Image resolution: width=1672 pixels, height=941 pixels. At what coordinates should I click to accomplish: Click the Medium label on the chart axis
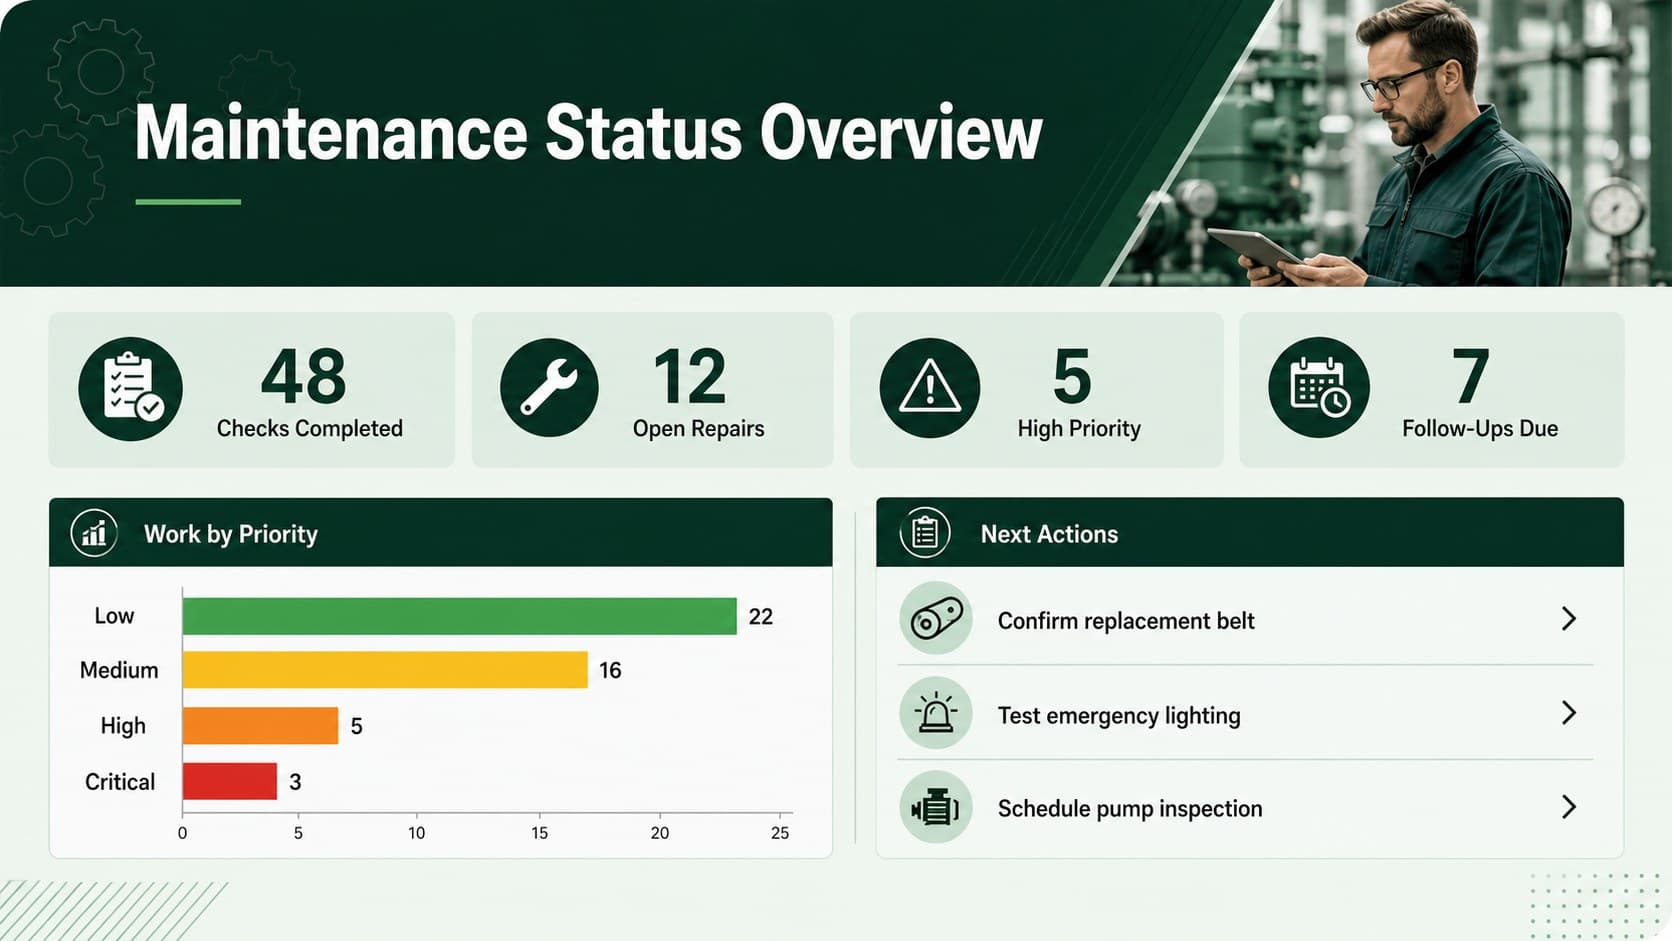click(119, 670)
